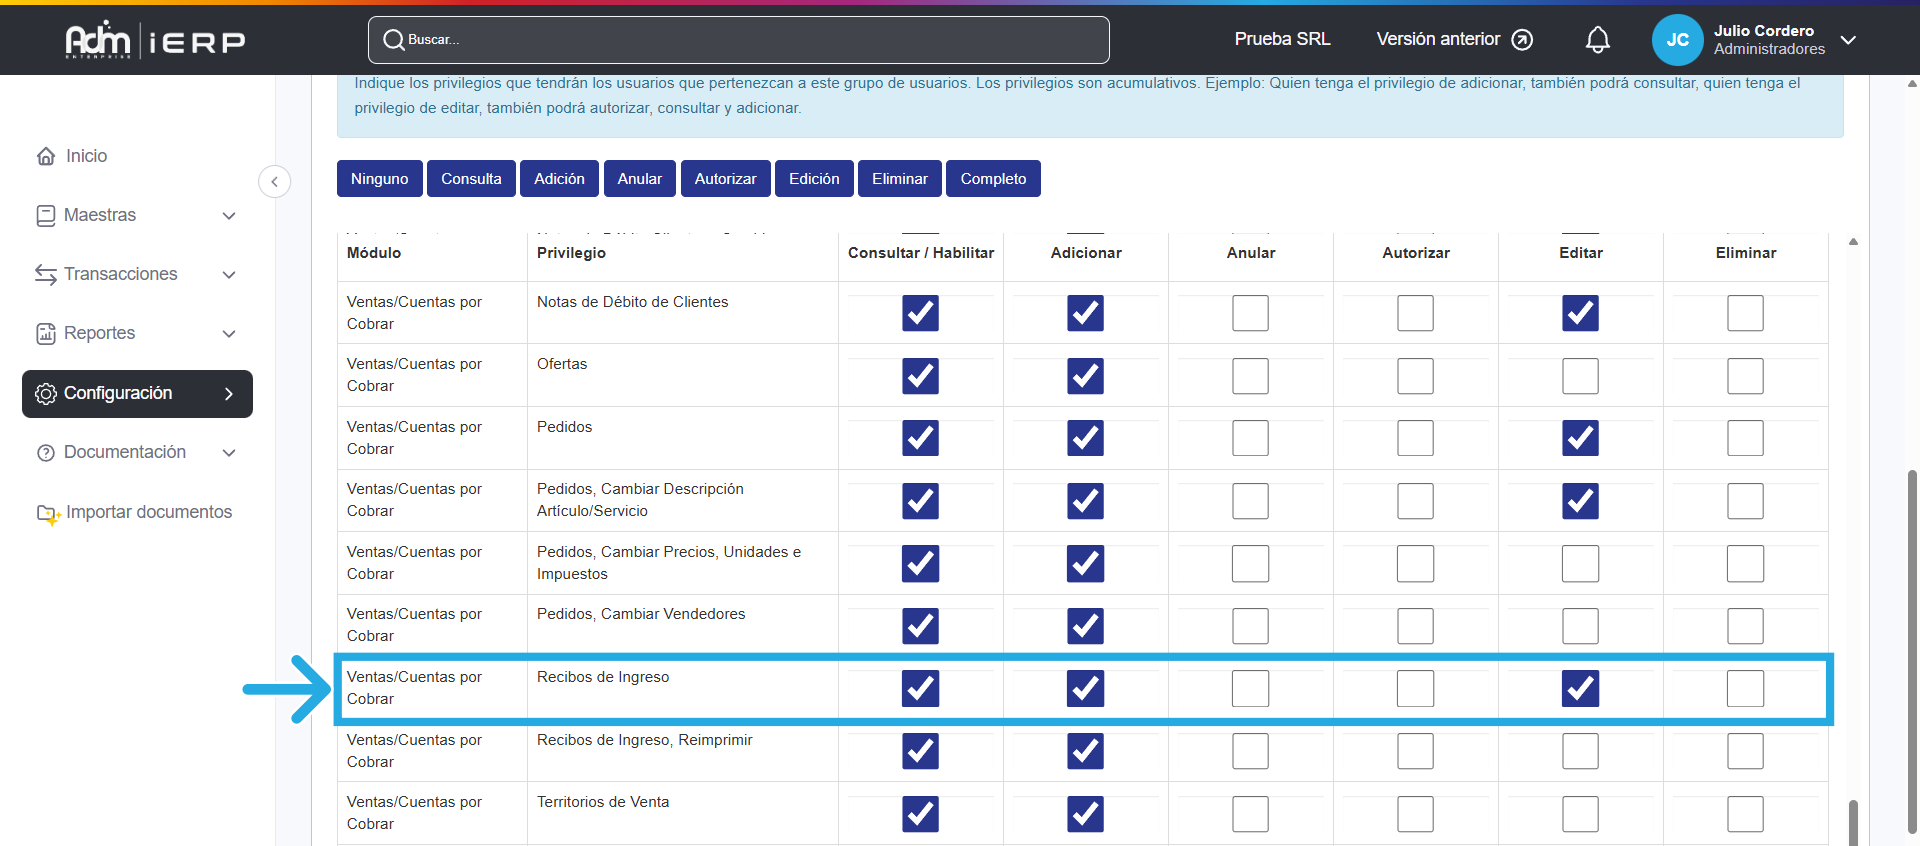The image size is (1920, 846).
Task: Click the ADM iERP logo
Action: coord(155,40)
